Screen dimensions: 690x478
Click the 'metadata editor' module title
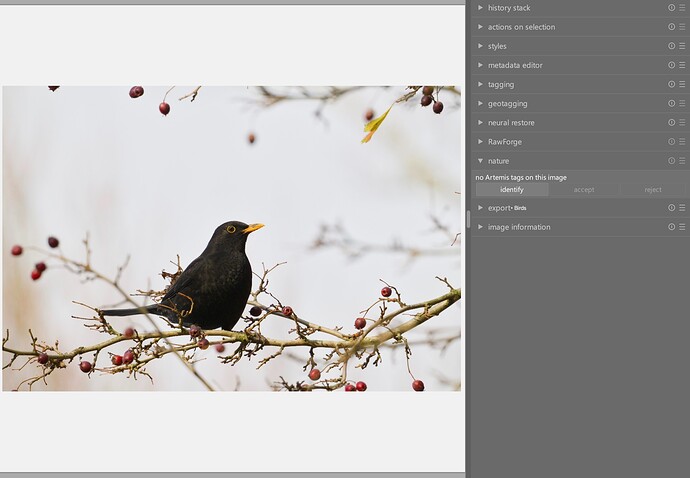click(515, 65)
